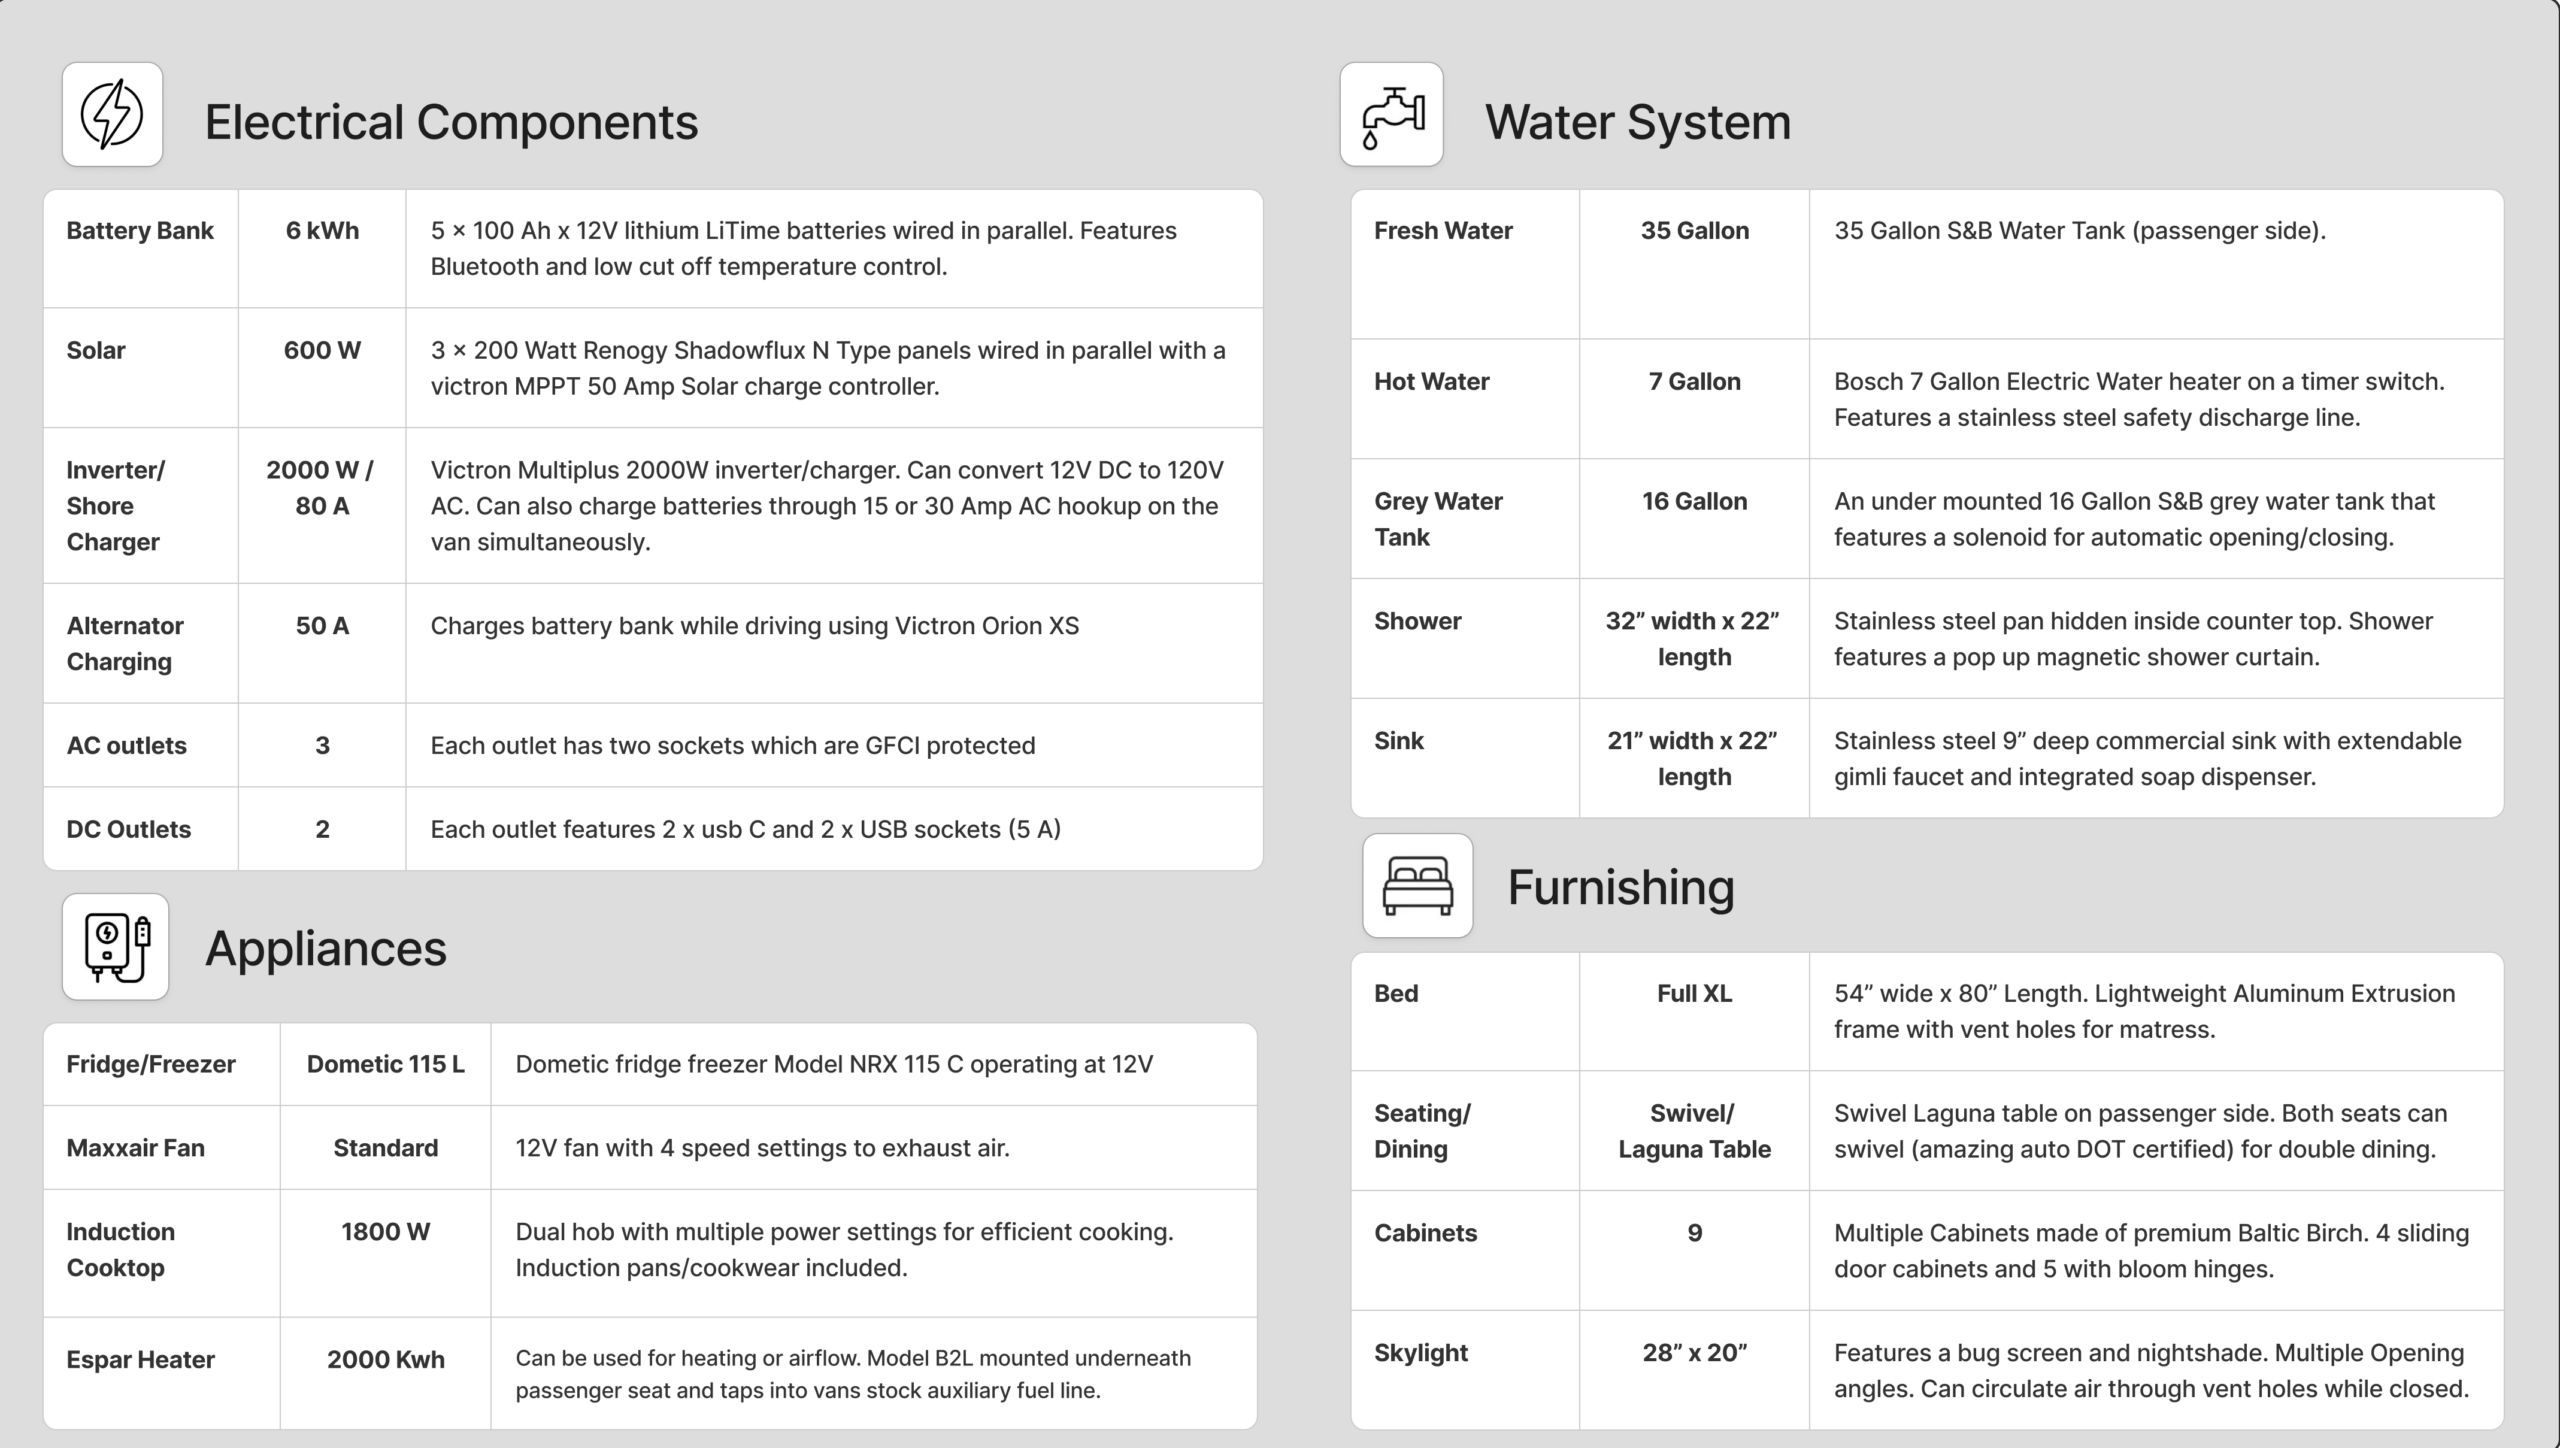2560x1448 pixels.
Task: Select the Skylight row label
Action: [x=1421, y=1353]
